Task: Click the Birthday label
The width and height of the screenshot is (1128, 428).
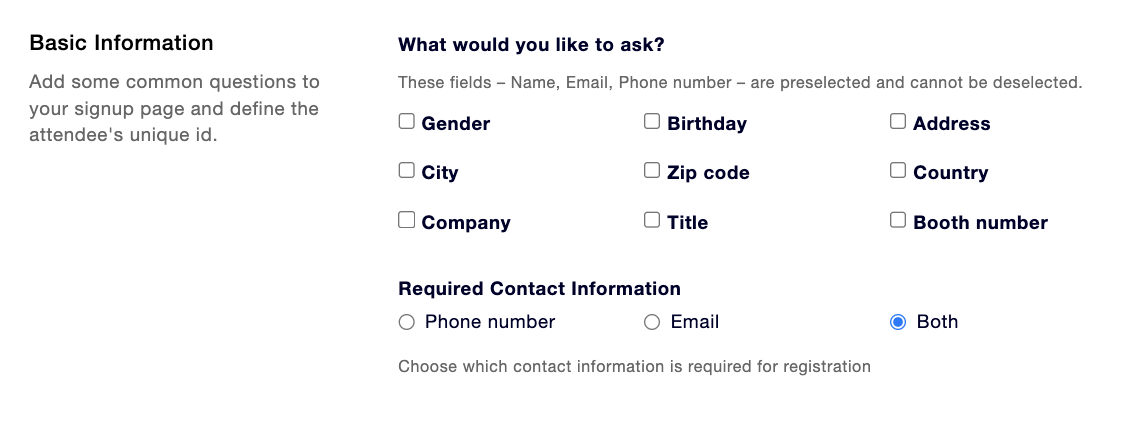Action: pos(707,124)
